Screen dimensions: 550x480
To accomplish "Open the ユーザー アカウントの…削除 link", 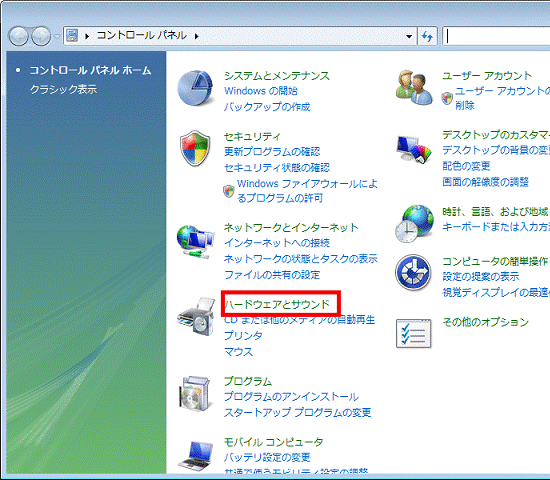I will point(503,98).
